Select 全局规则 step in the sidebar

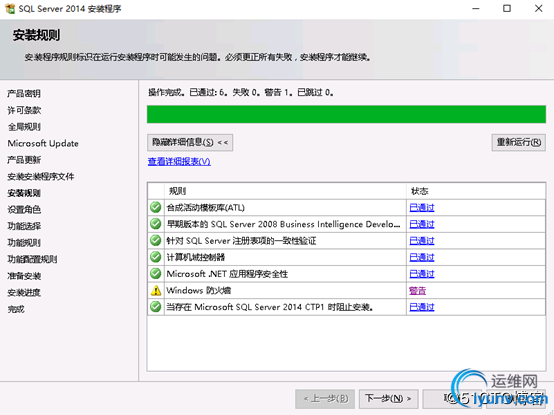(24, 127)
